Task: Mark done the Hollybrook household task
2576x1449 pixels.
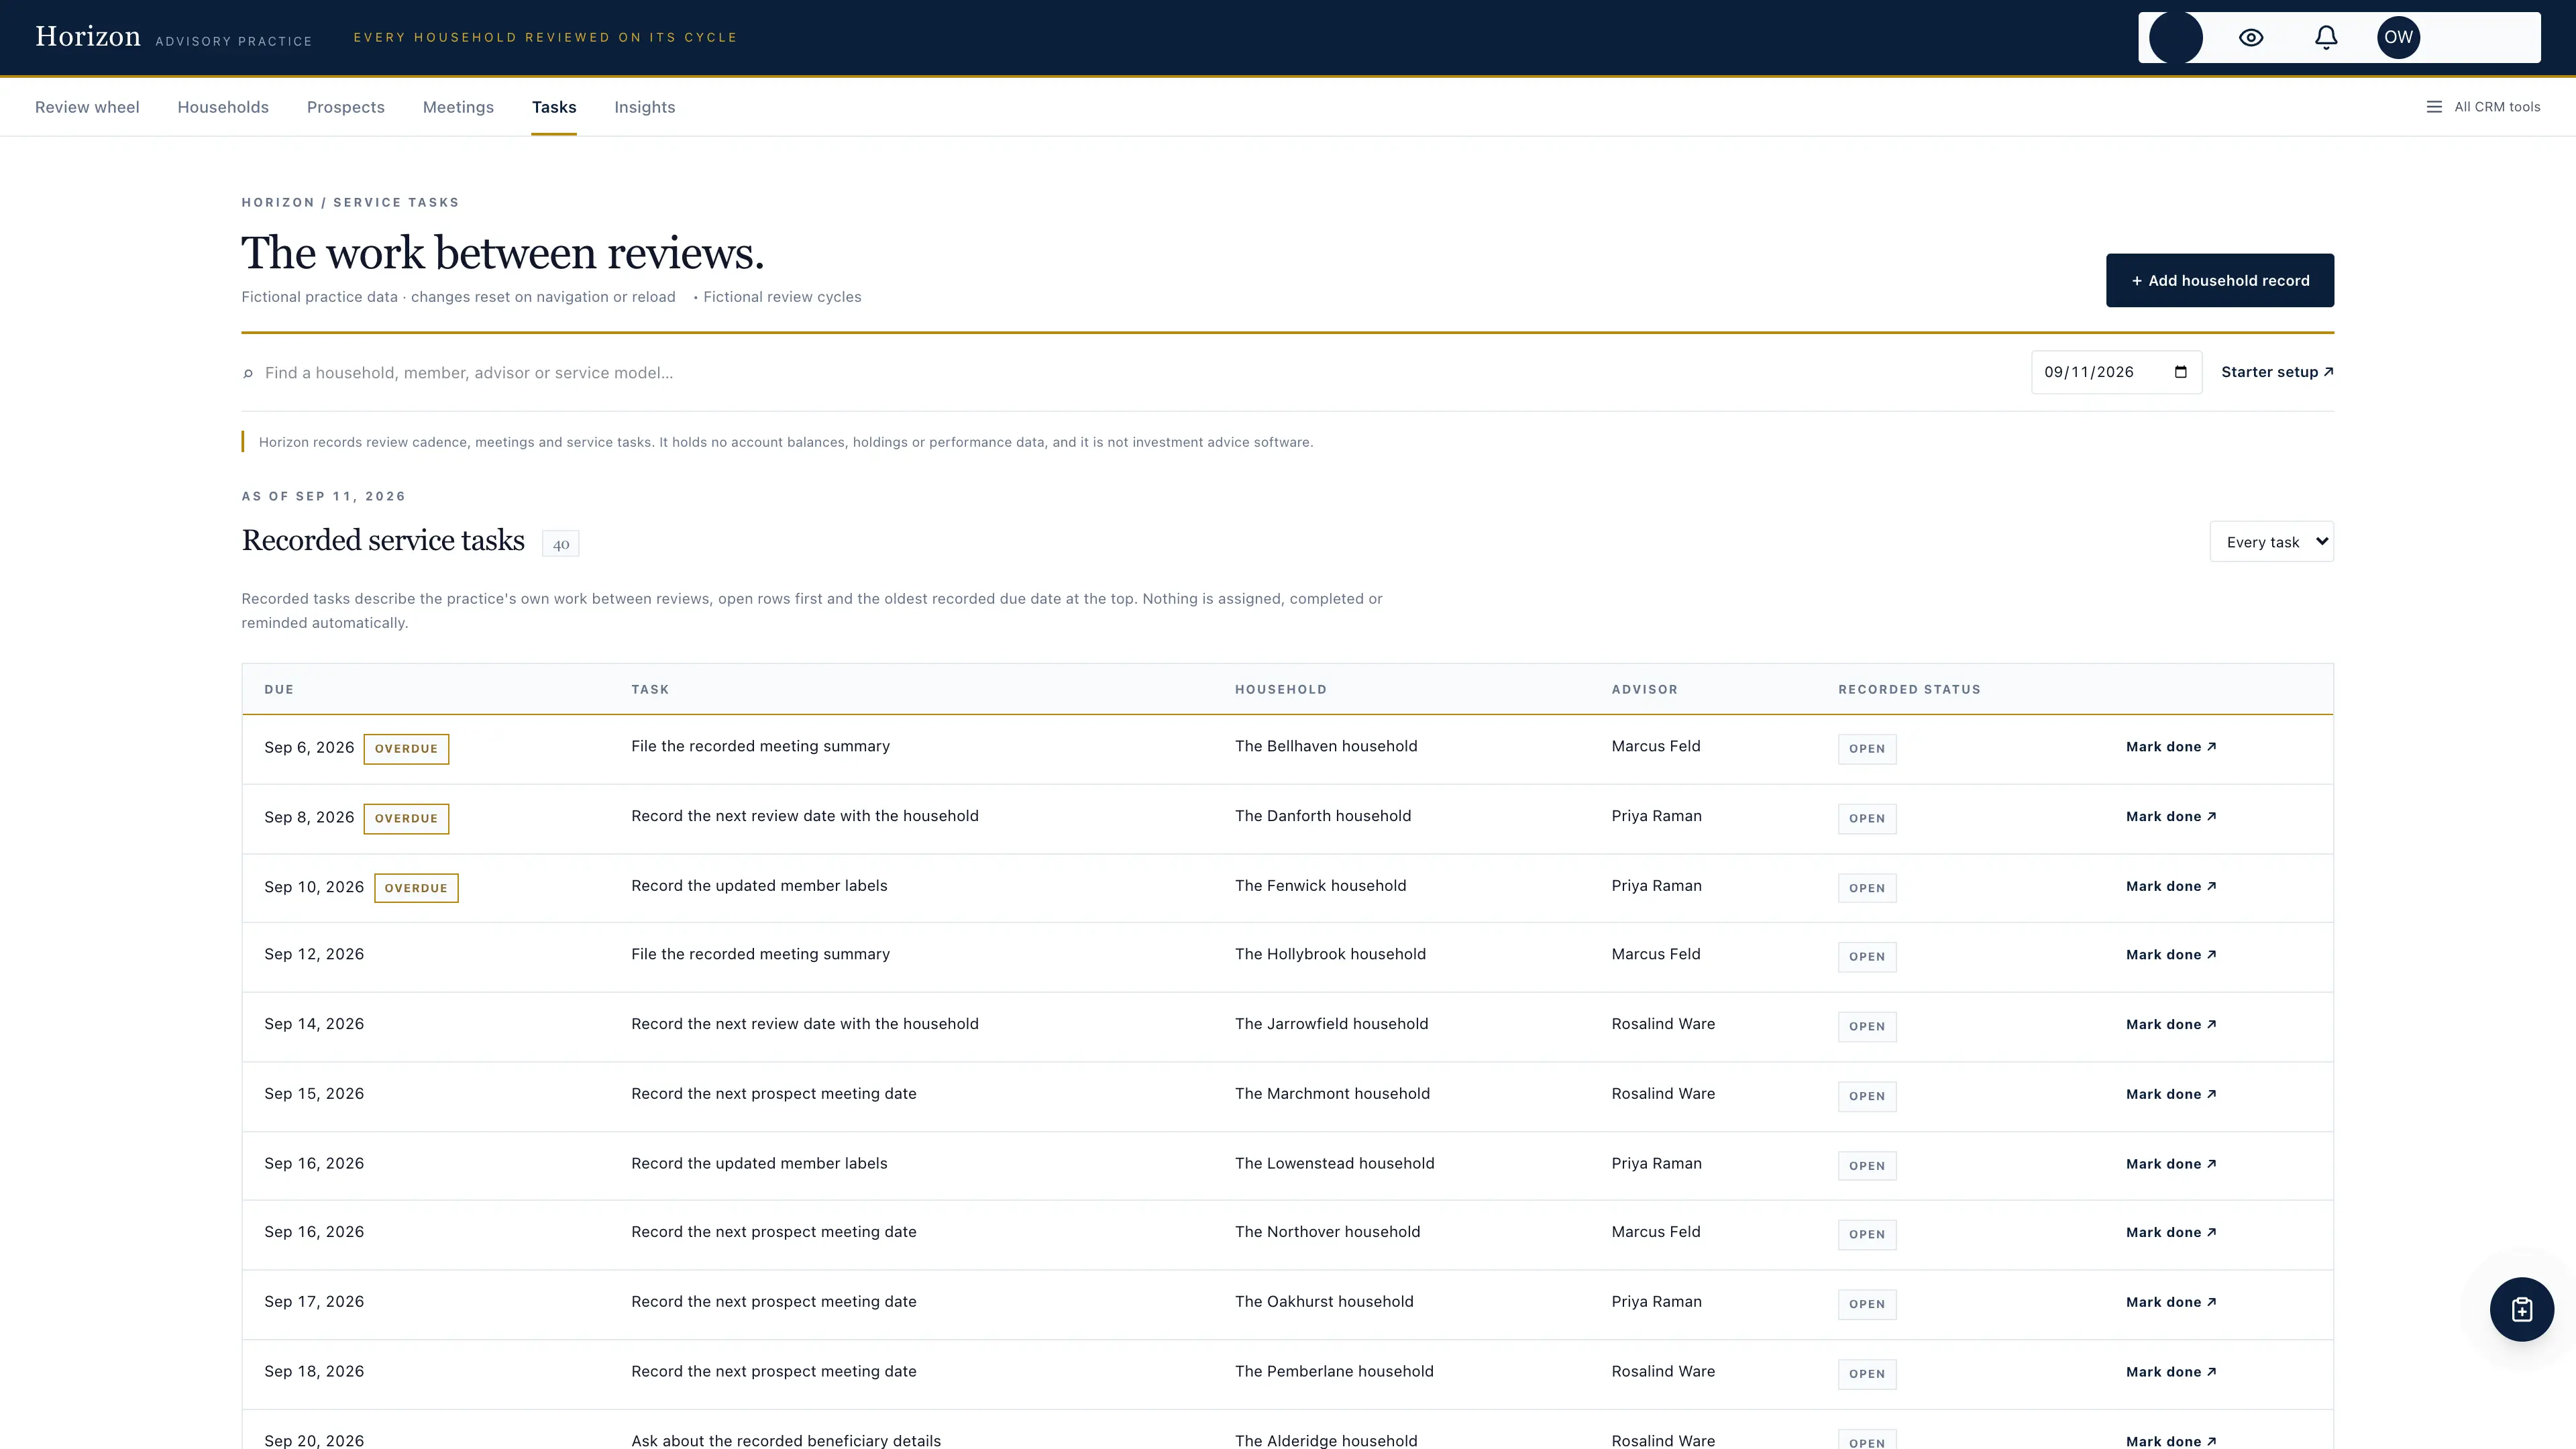Action: 2171,955
